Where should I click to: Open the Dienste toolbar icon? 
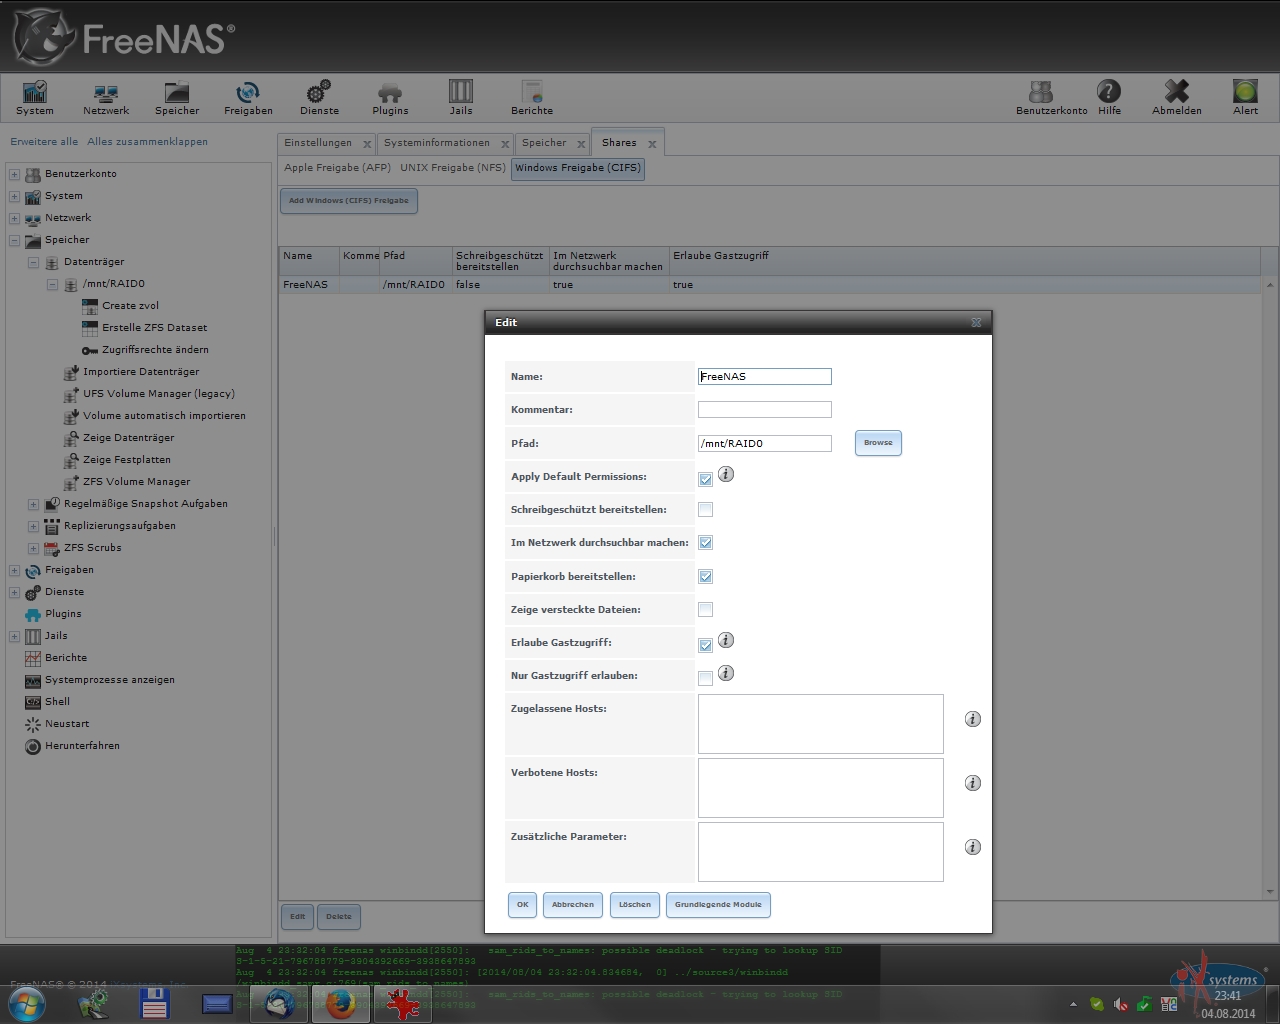(x=319, y=98)
